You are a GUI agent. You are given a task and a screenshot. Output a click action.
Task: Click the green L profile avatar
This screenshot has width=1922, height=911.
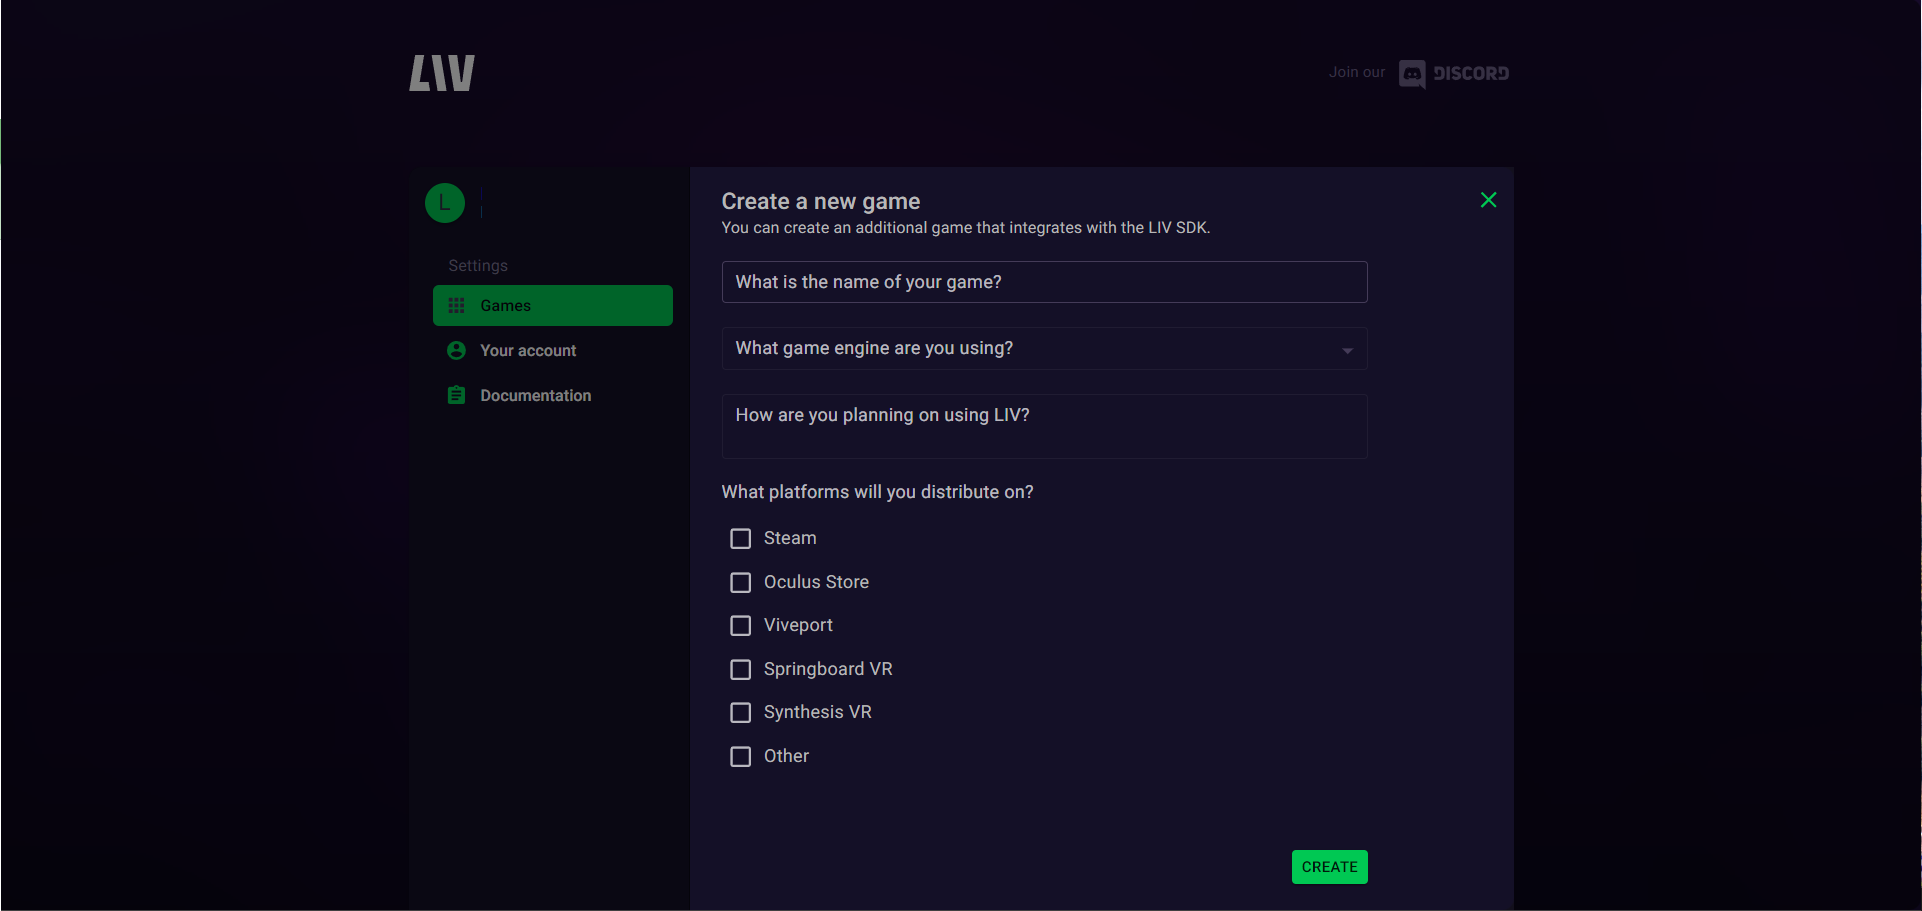click(445, 203)
